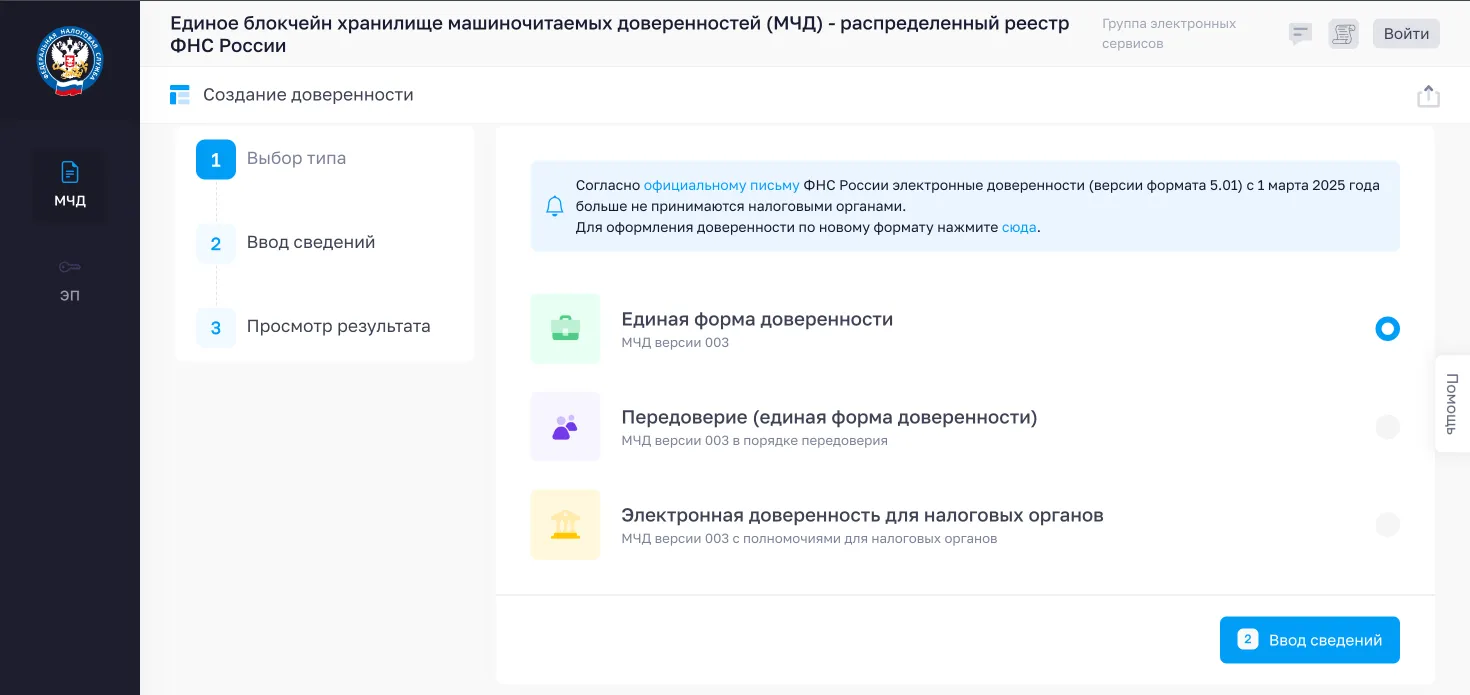This screenshot has width=1470, height=695.
Task: Follow the сюда link for new format
Action: coord(1019,227)
